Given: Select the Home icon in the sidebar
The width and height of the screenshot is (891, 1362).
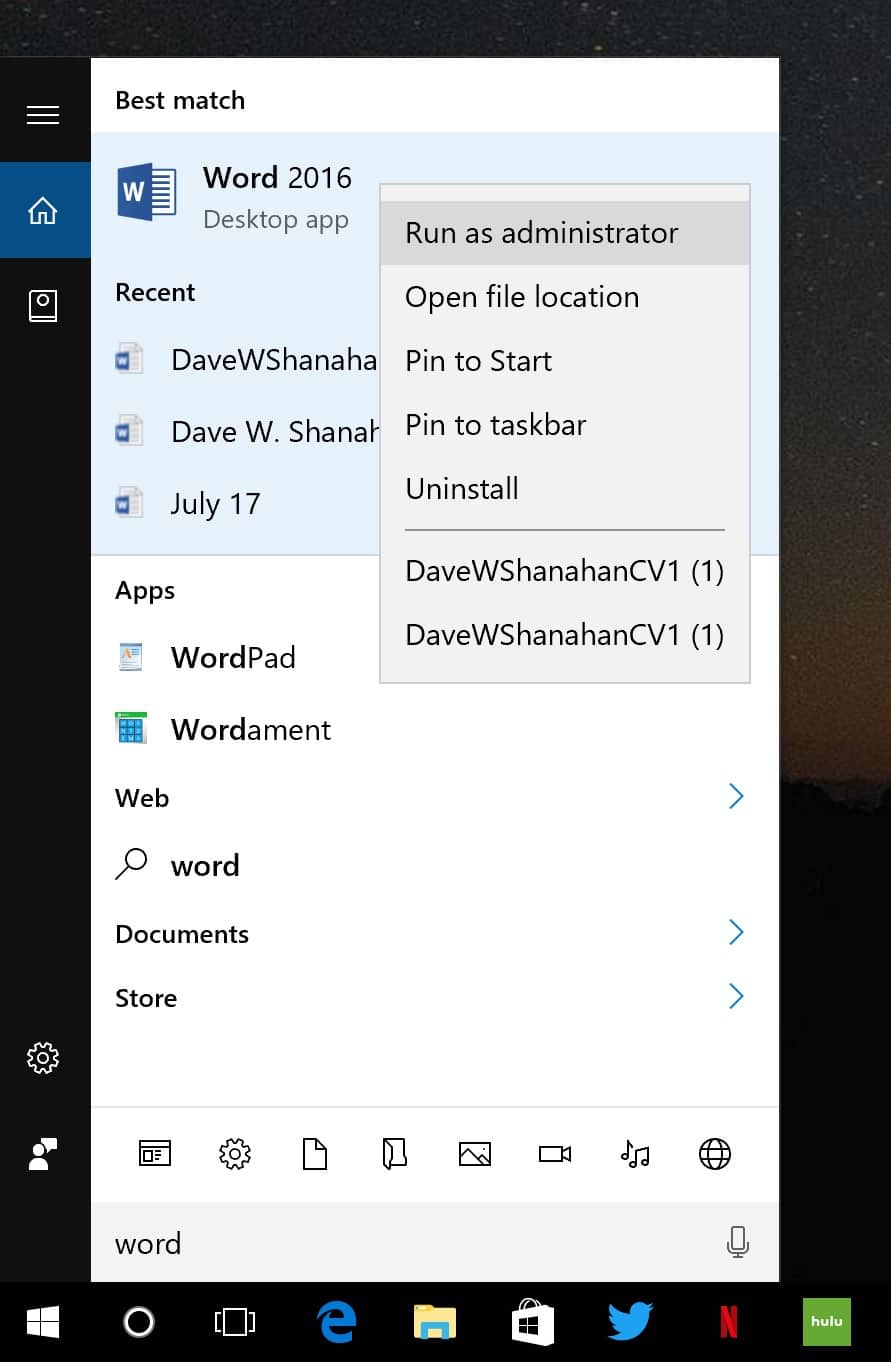Looking at the screenshot, I should pos(43,210).
